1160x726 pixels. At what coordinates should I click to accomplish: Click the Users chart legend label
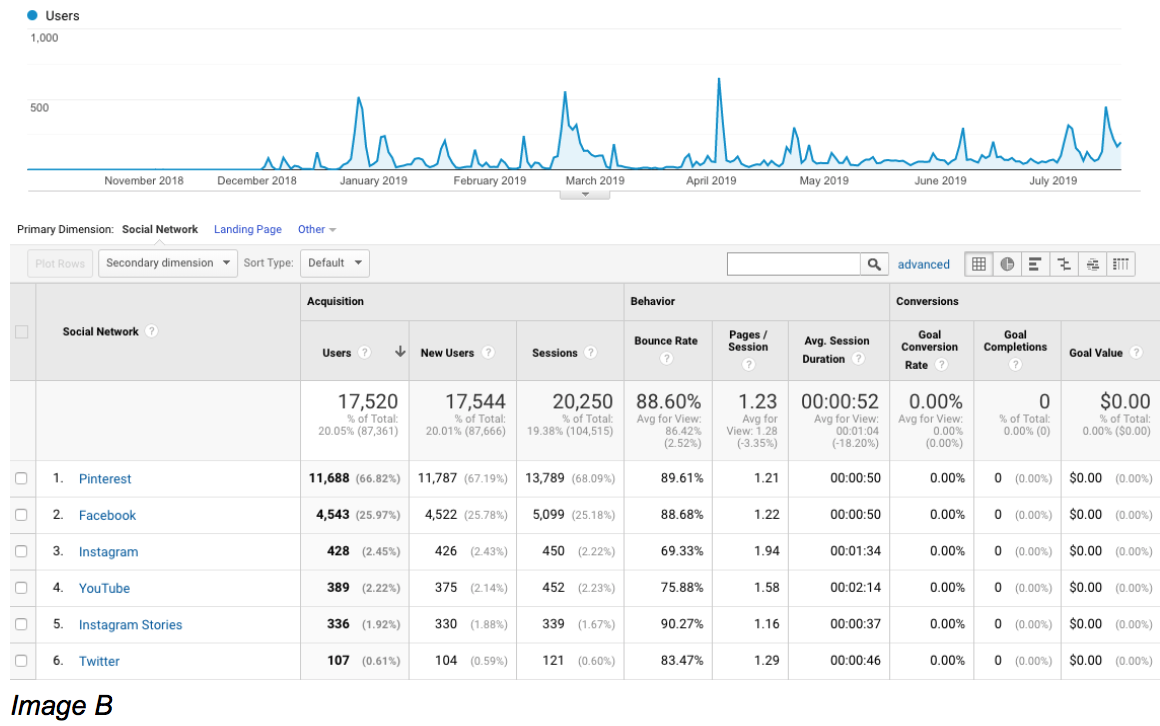click(62, 16)
